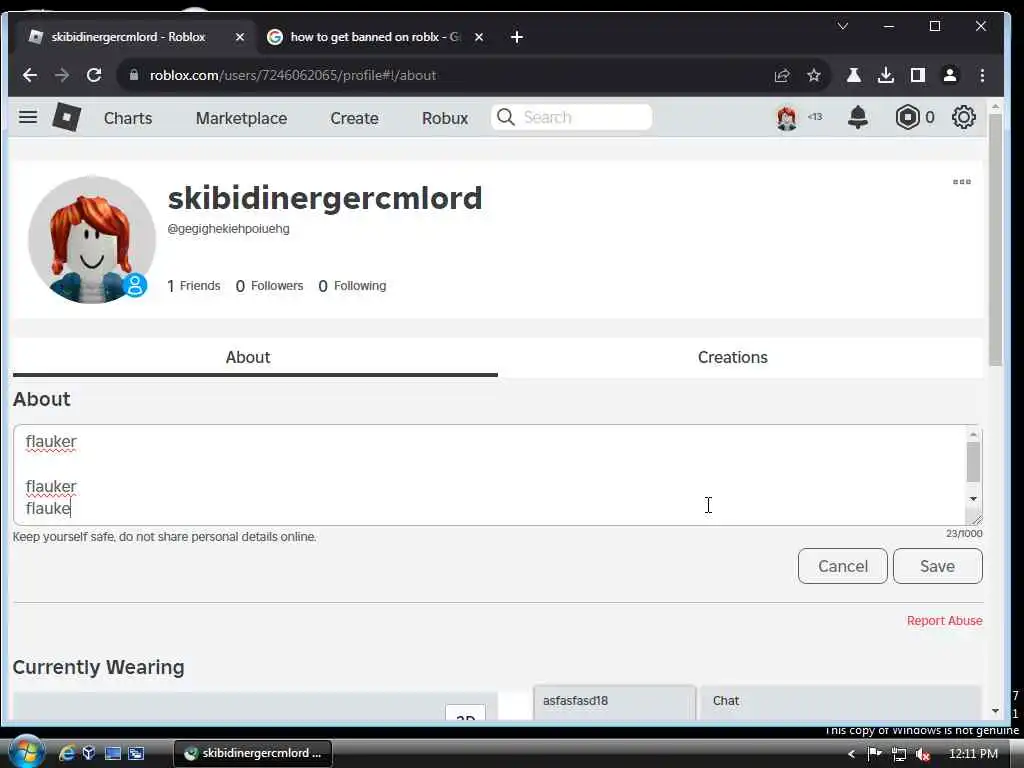Image resolution: width=1024 pixels, height=768 pixels.
Task: Open the Chrome three-dot menu
Action: [x=982, y=75]
